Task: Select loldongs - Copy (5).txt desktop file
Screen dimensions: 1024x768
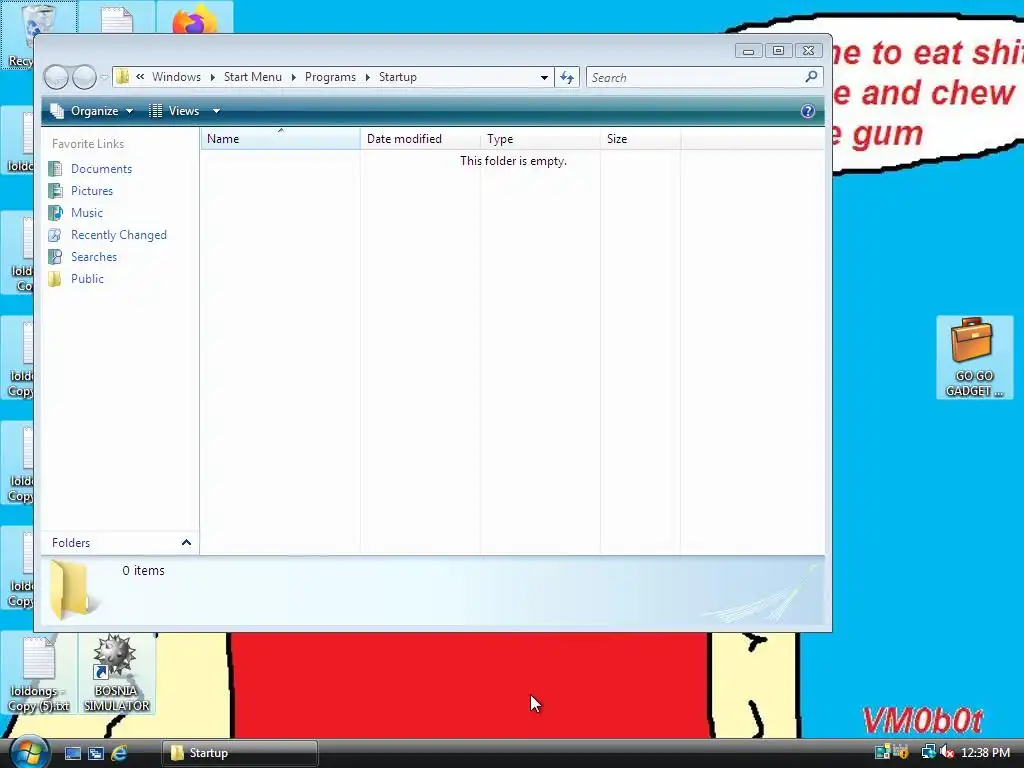Action: 39,673
